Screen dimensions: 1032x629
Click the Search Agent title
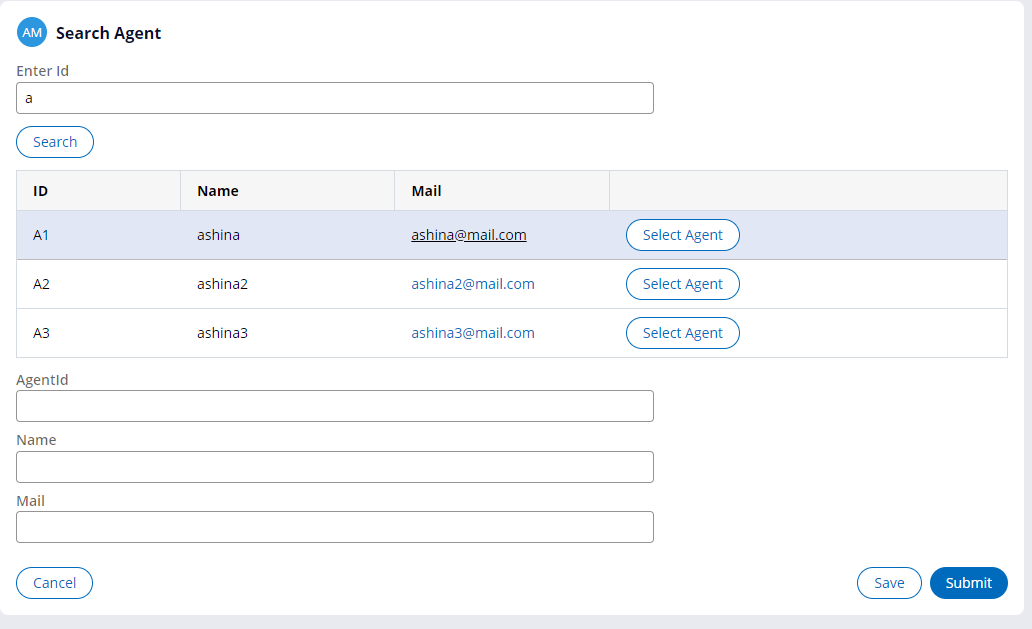pos(107,33)
